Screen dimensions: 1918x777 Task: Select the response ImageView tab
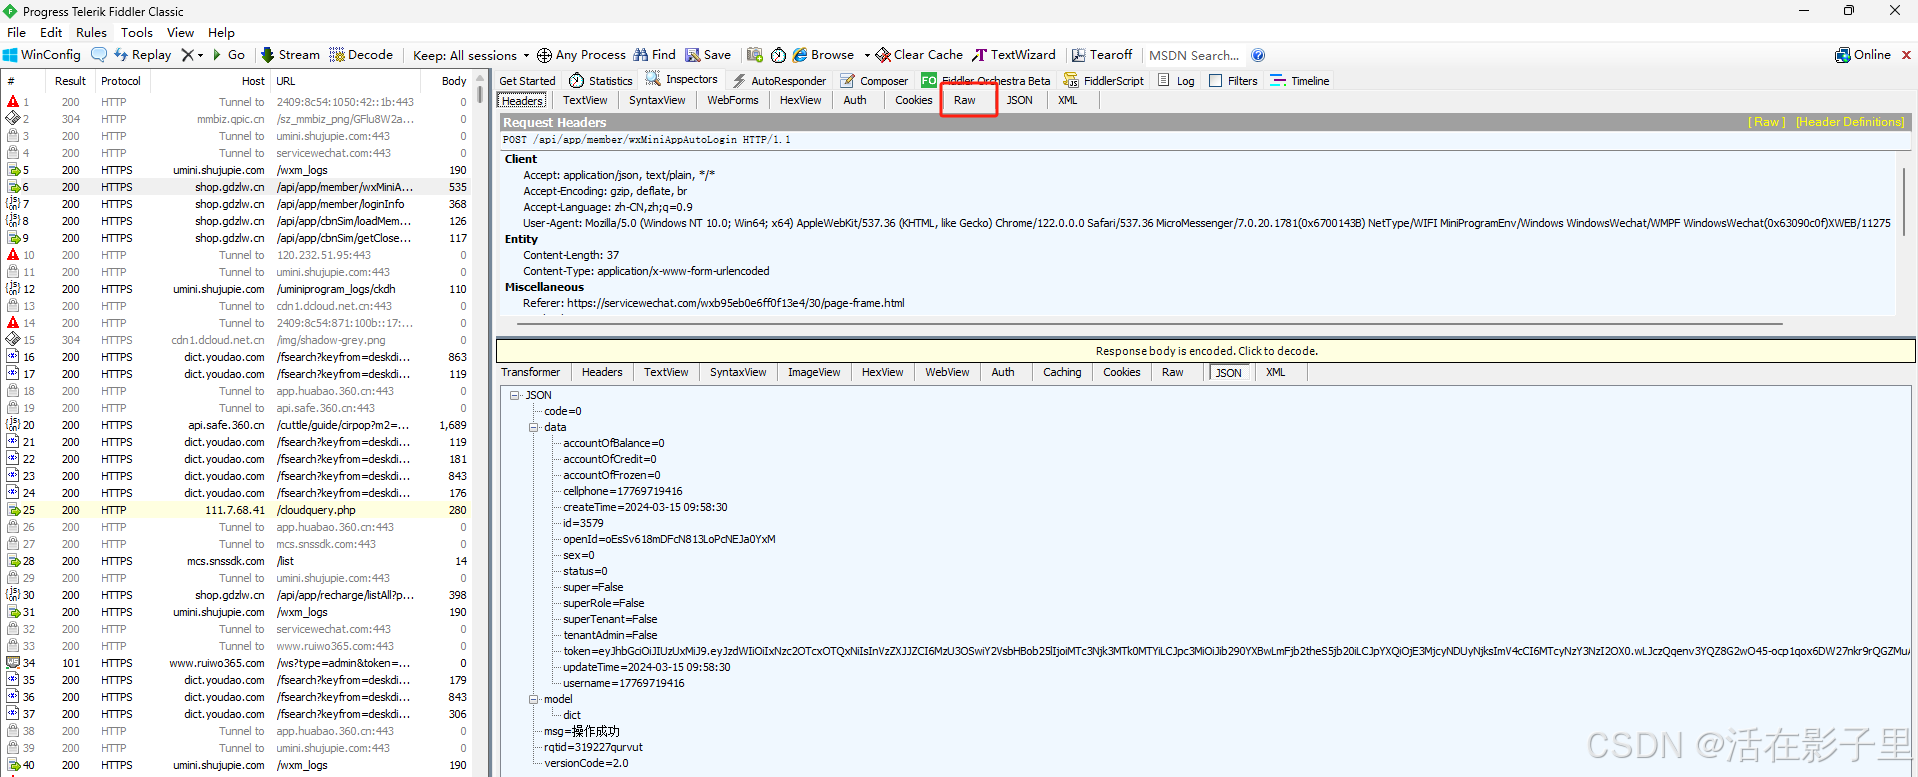814,372
